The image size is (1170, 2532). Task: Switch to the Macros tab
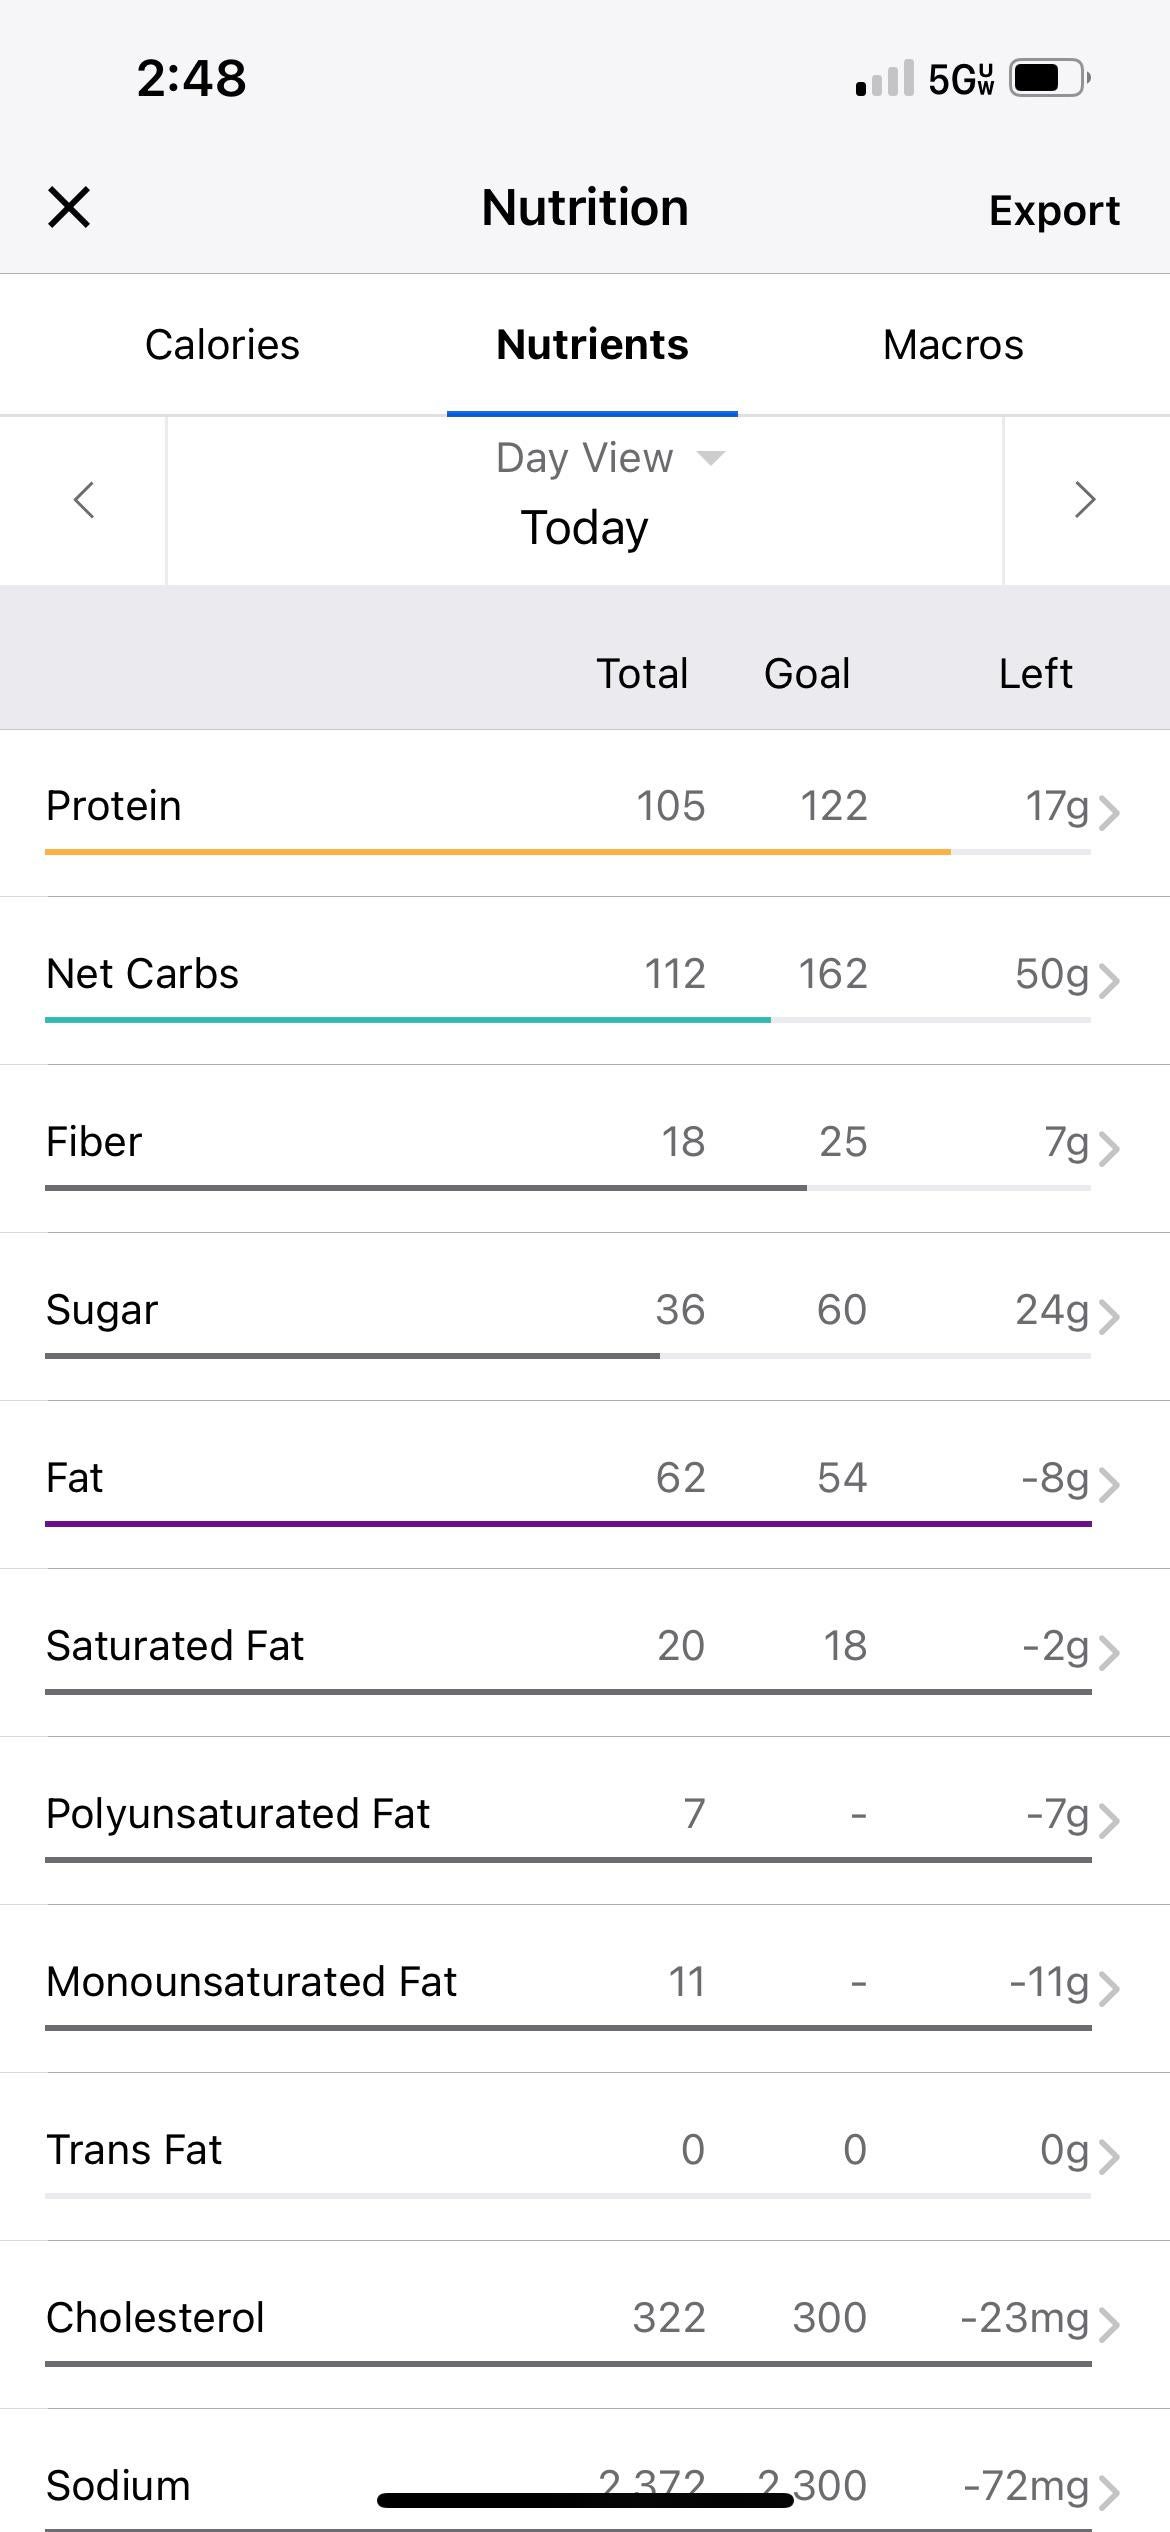click(953, 345)
